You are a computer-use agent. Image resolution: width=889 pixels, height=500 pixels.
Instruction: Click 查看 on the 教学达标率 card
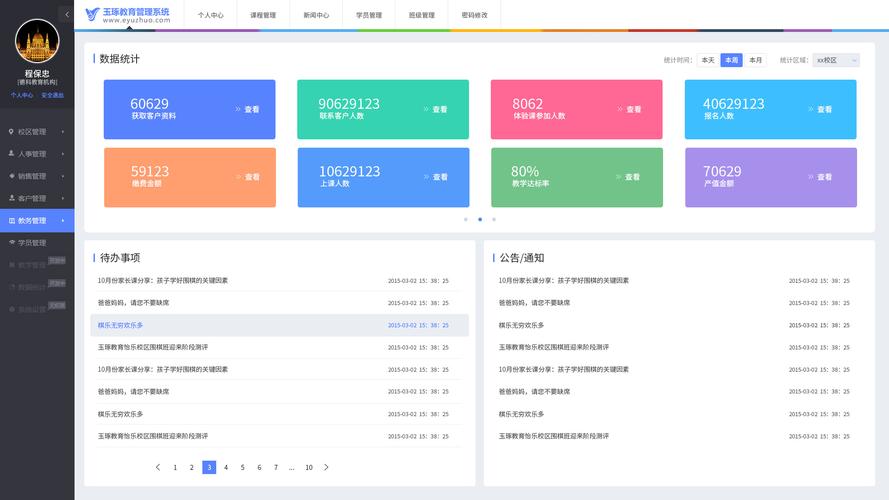pyautogui.click(x=628, y=177)
